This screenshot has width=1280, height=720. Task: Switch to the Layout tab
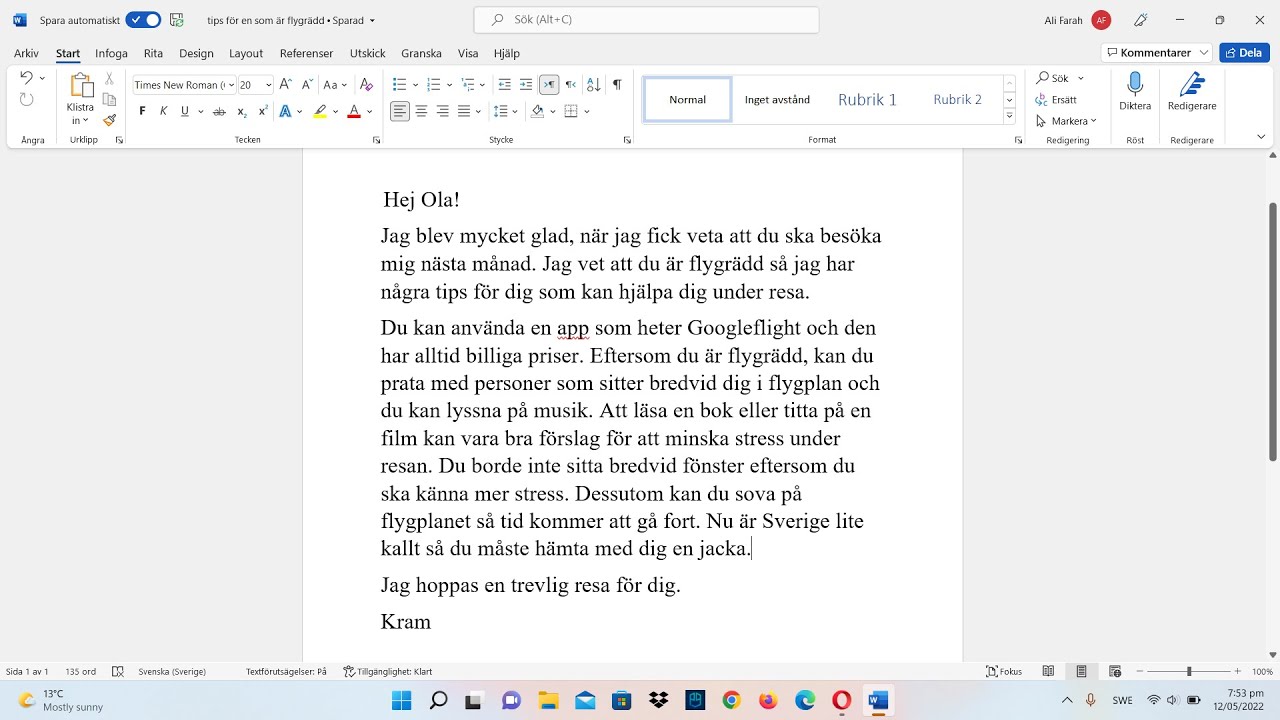(246, 53)
